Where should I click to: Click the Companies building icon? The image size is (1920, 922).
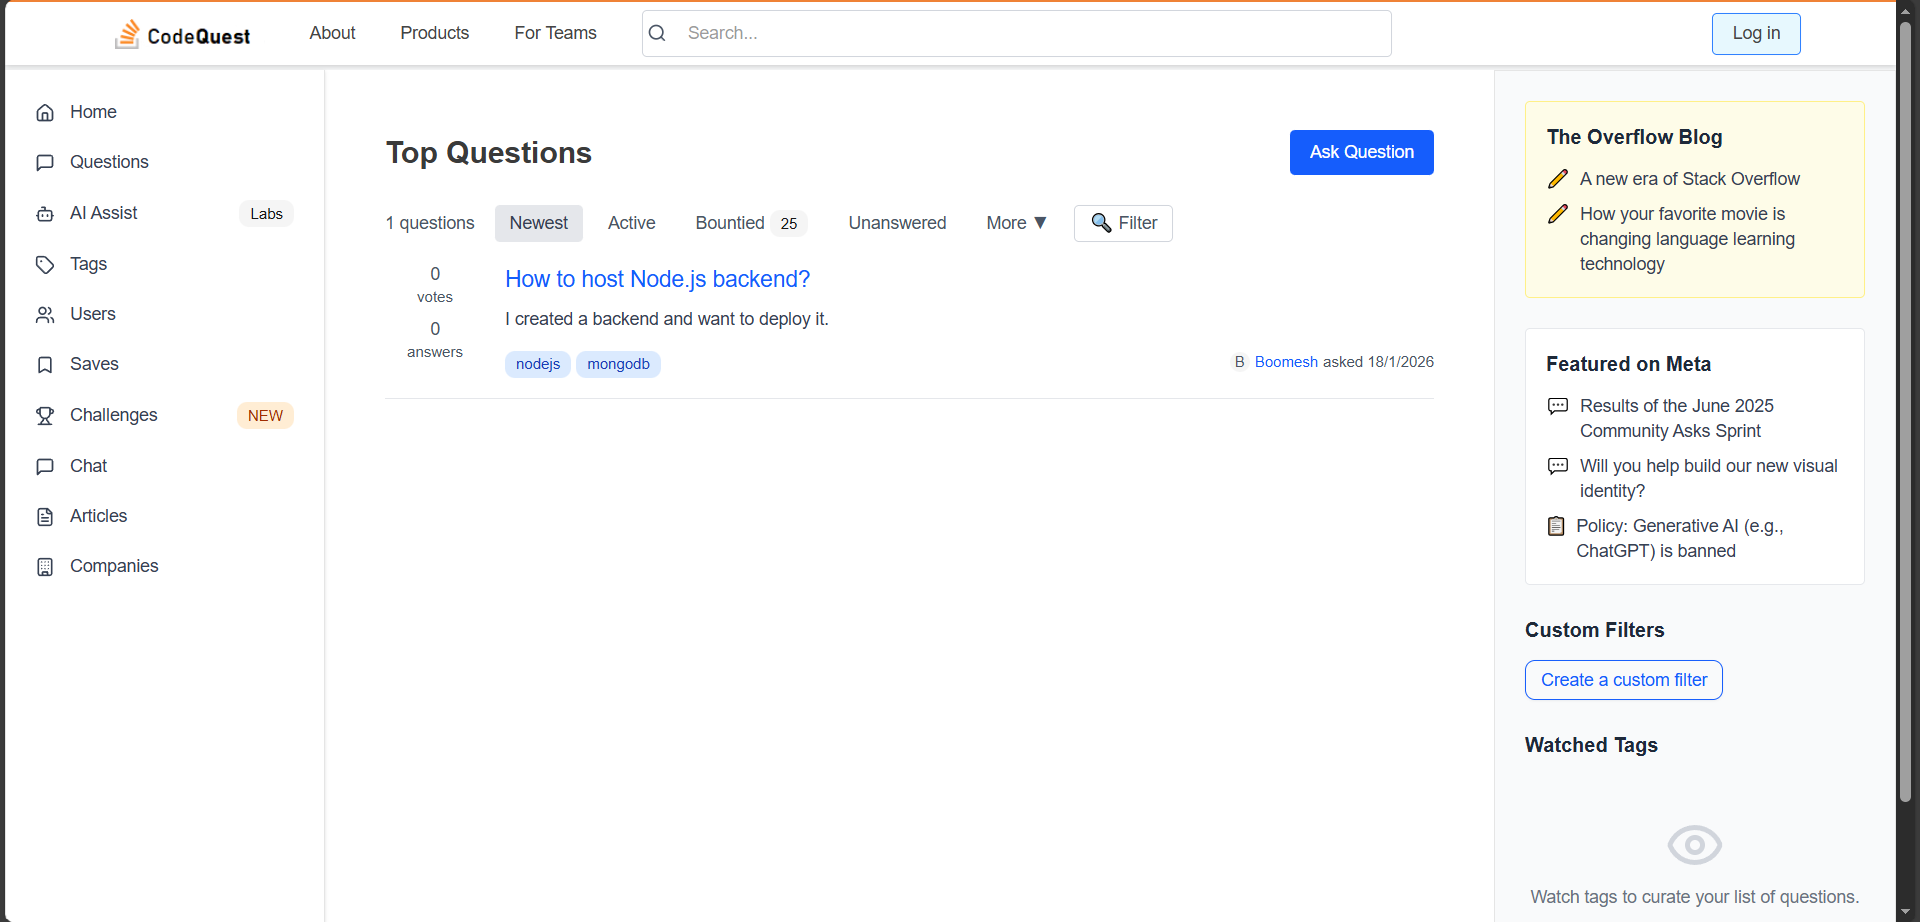pyautogui.click(x=45, y=567)
